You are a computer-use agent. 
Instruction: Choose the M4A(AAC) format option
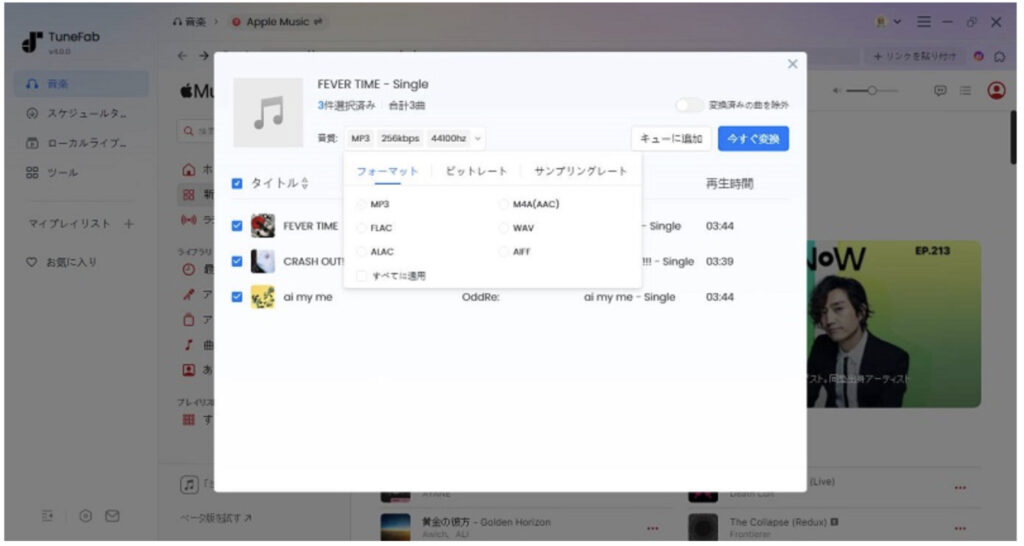[x=504, y=204]
